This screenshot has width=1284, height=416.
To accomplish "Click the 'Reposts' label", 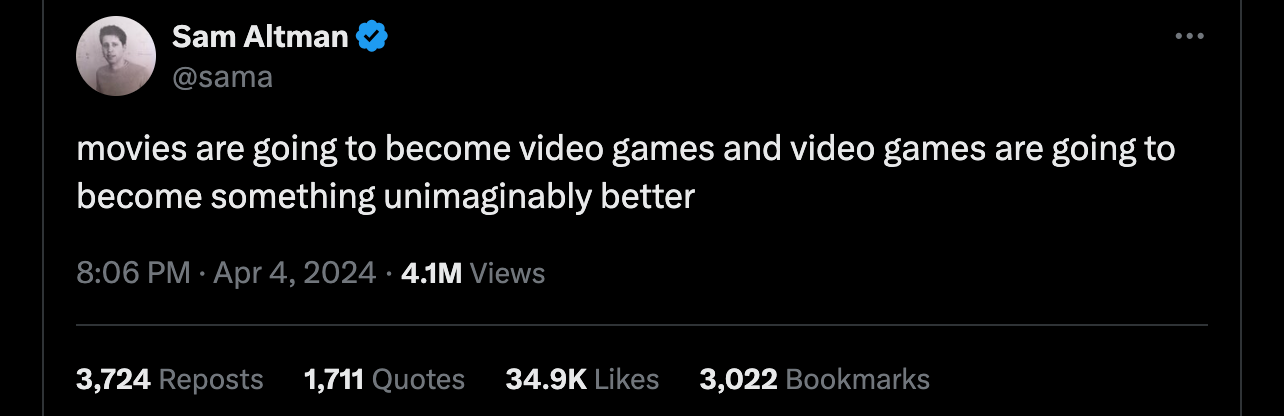I will coord(211,379).
